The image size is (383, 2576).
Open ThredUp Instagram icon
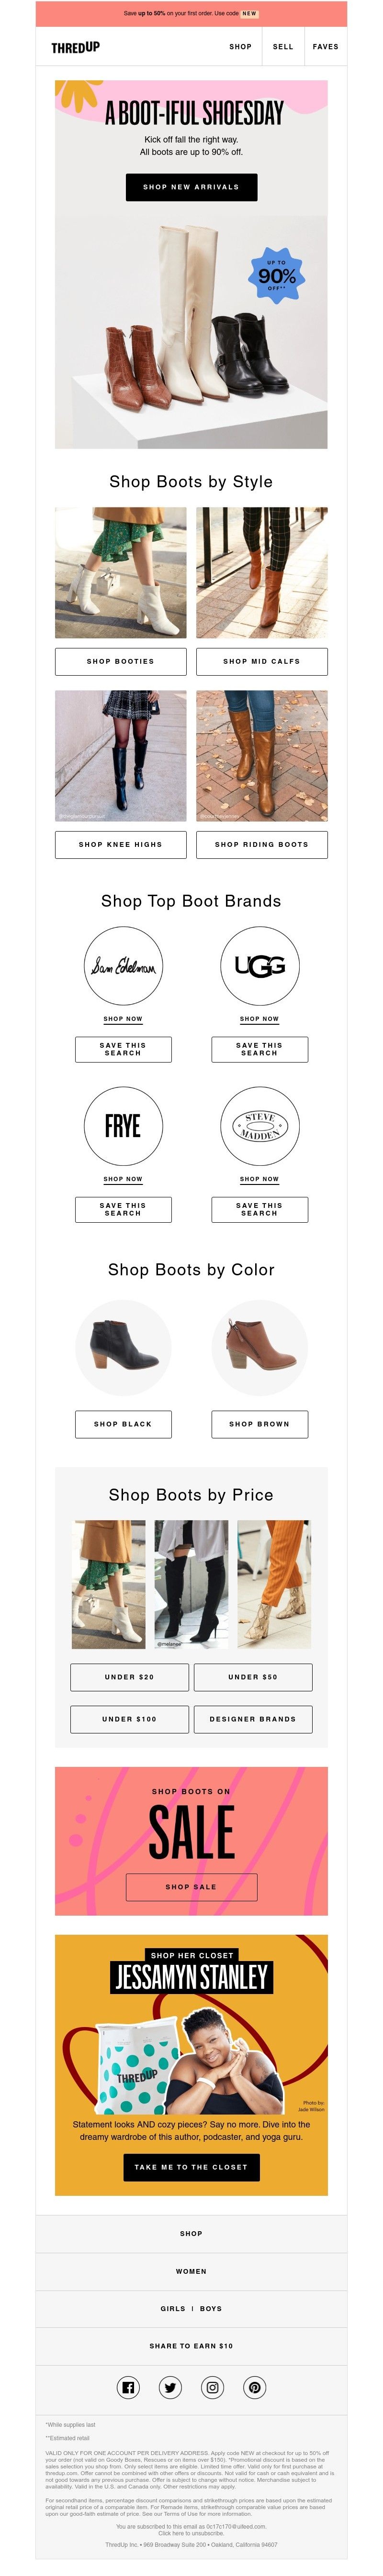[x=213, y=2387]
